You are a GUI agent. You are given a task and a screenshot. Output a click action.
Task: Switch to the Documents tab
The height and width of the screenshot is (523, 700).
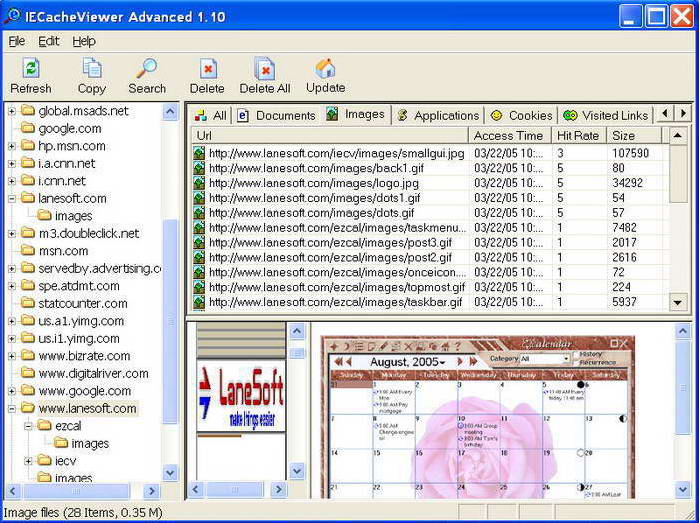(x=276, y=116)
